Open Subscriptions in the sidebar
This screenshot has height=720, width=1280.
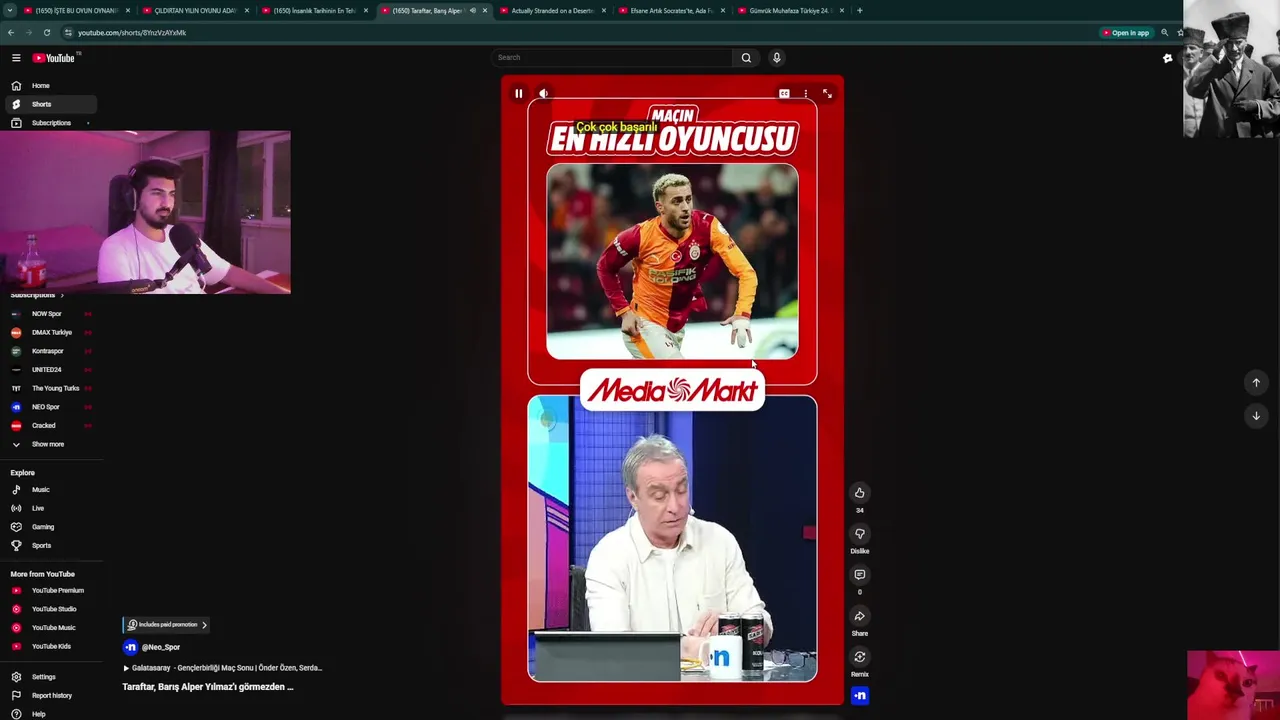[x=49, y=123]
